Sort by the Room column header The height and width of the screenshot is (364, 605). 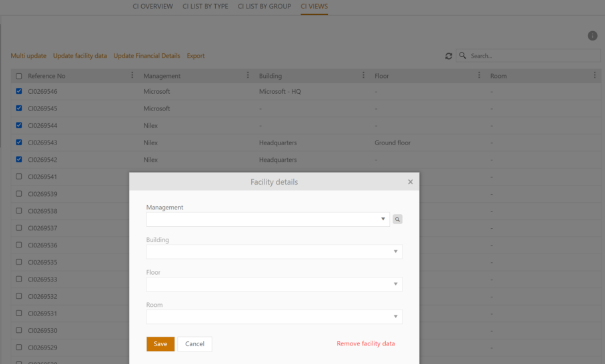pyautogui.click(x=499, y=76)
